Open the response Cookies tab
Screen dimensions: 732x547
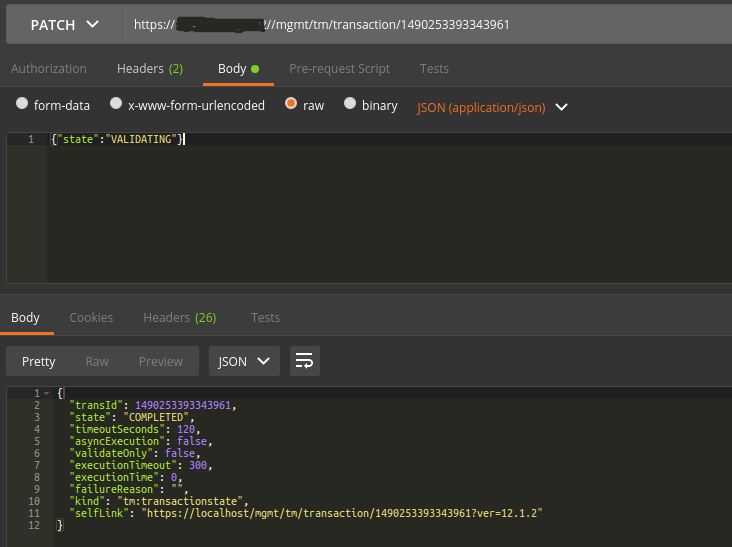point(91,318)
